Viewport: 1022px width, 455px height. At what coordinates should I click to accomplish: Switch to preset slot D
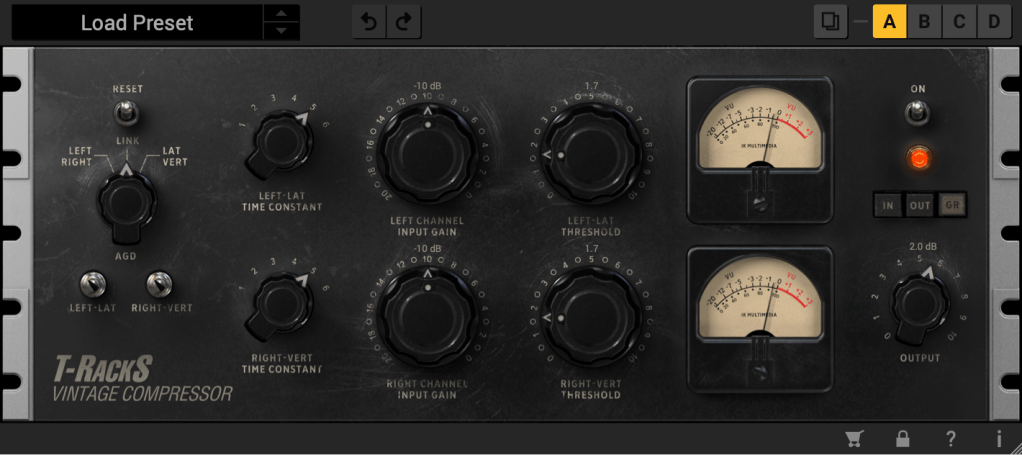point(993,22)
